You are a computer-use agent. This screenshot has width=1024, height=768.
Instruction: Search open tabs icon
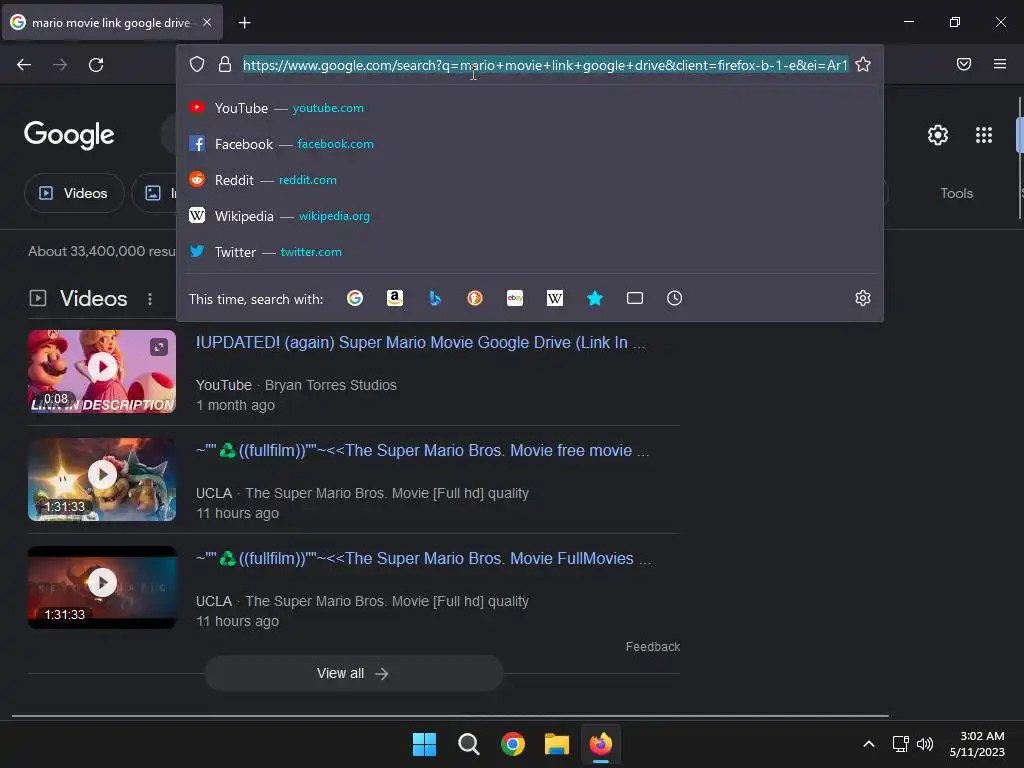(x=635, y=298)
